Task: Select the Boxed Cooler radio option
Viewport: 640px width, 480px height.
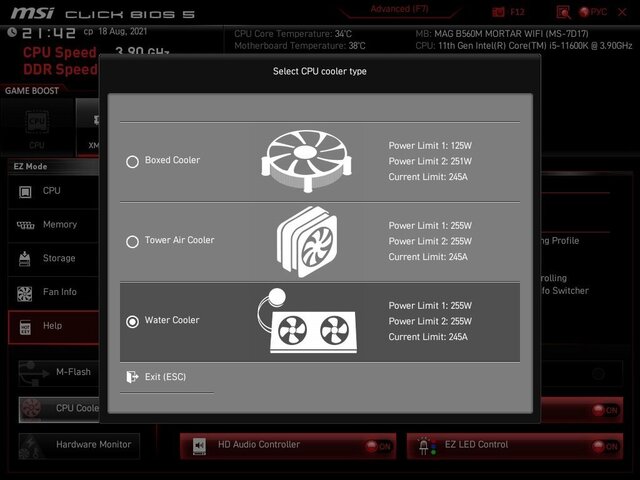Action: (132, 161)
